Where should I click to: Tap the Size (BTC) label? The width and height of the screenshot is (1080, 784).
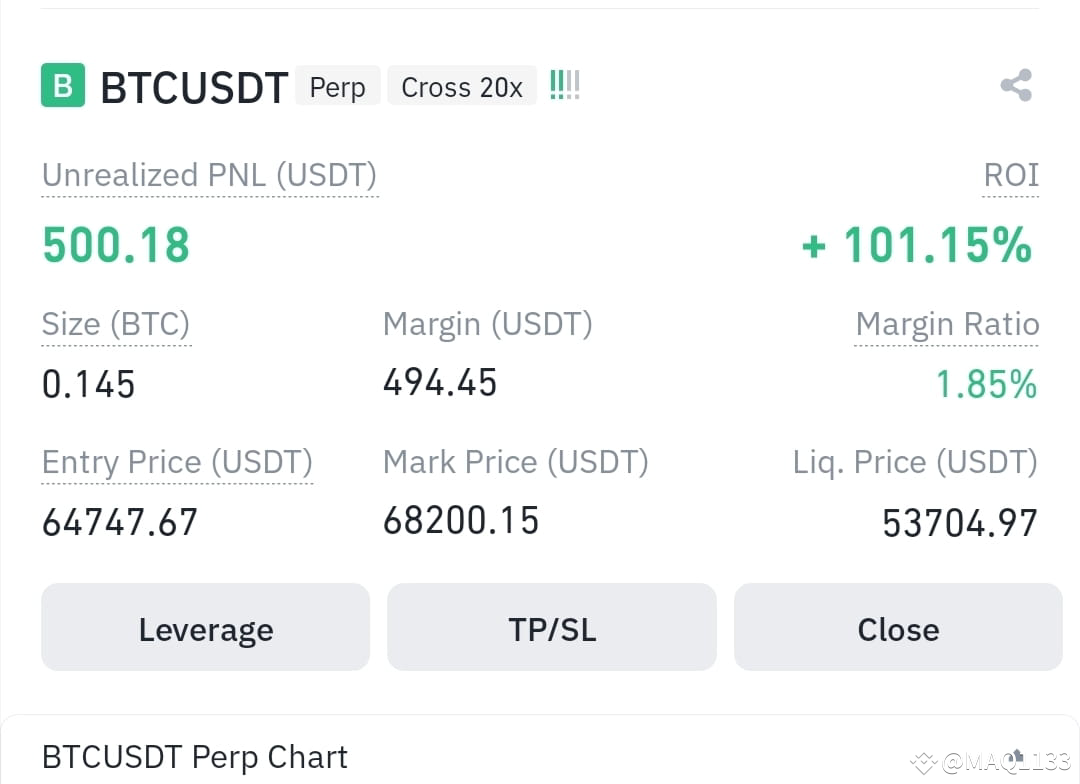click(x=116, y=324)
